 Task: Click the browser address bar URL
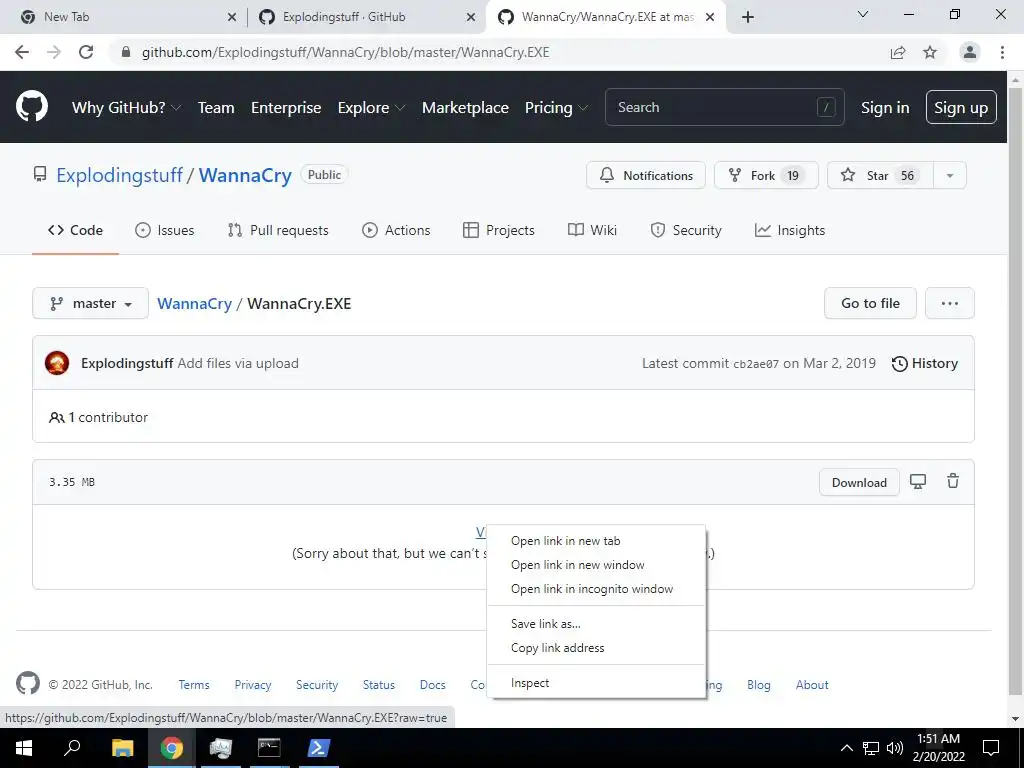pyautogui.click(x=345, y=52)
